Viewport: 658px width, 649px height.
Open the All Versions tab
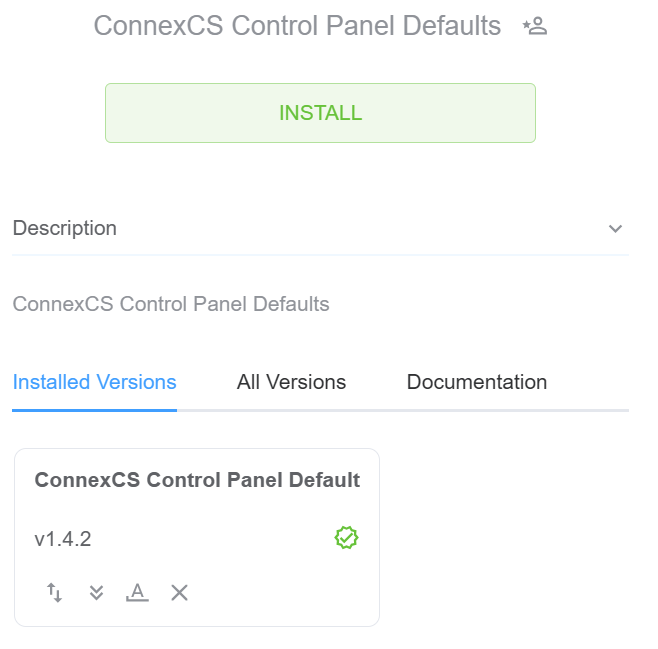click(291, 382)
